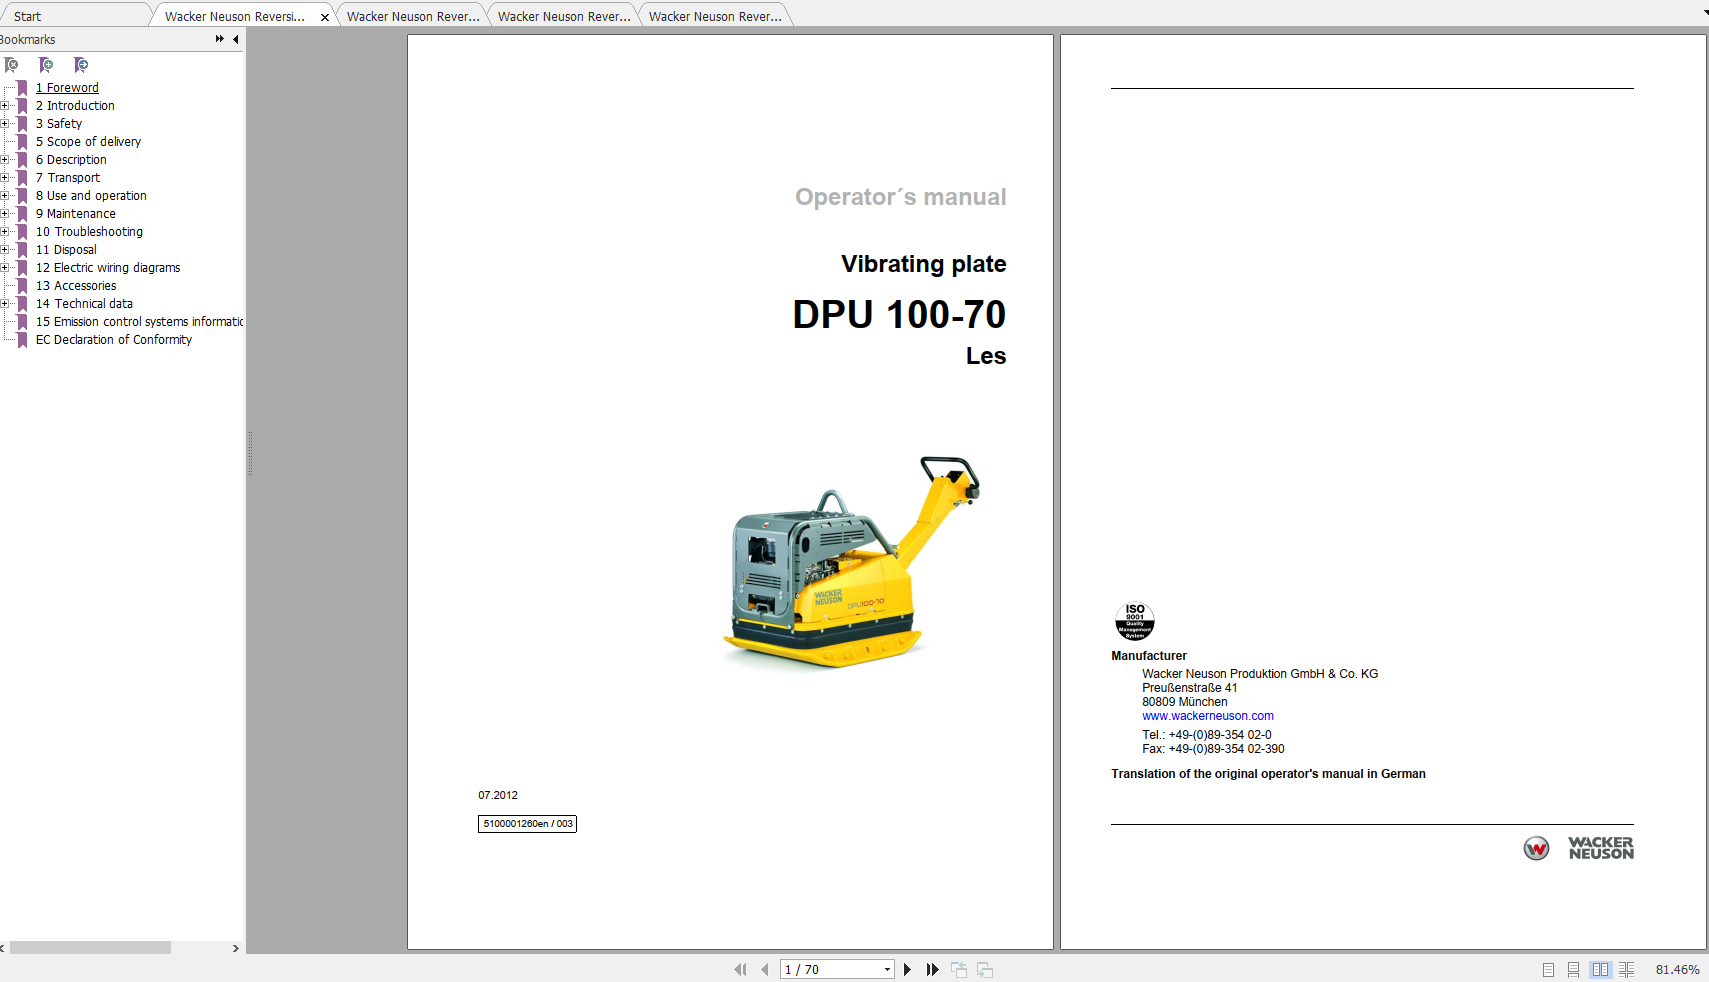Click the bookmark icon with the blue arrow
Screen dimensions: 1709x982
(x=81, y=65)
